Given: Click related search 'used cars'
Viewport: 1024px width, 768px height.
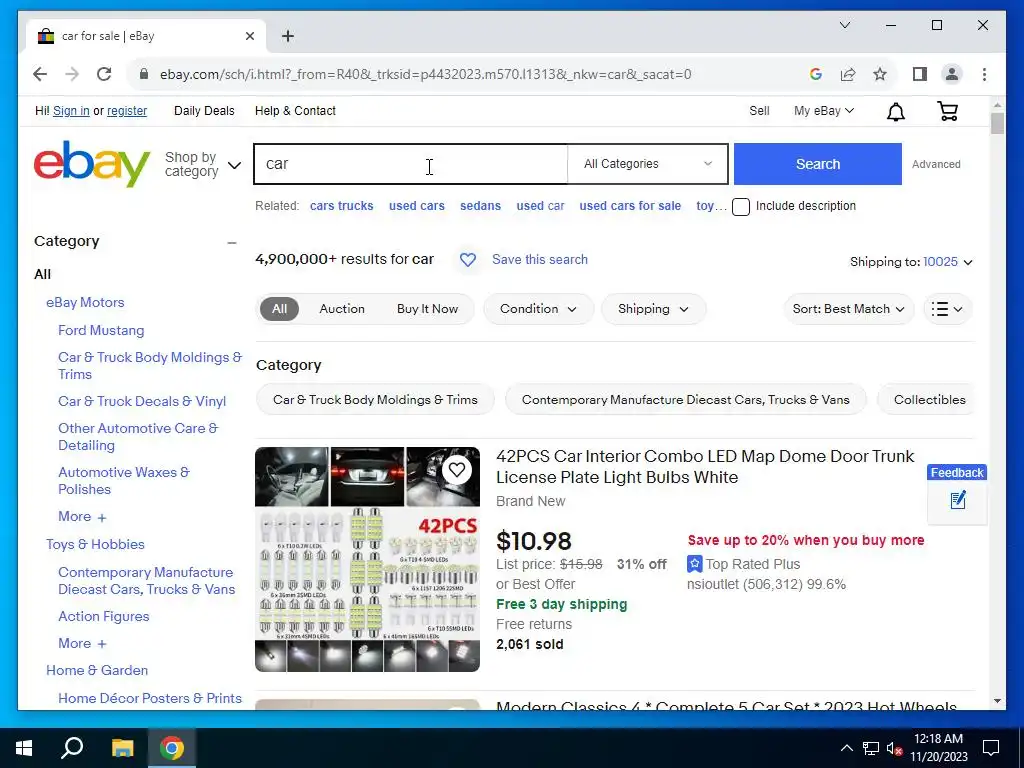Looking at the screenshot, I should coord(417,206).
